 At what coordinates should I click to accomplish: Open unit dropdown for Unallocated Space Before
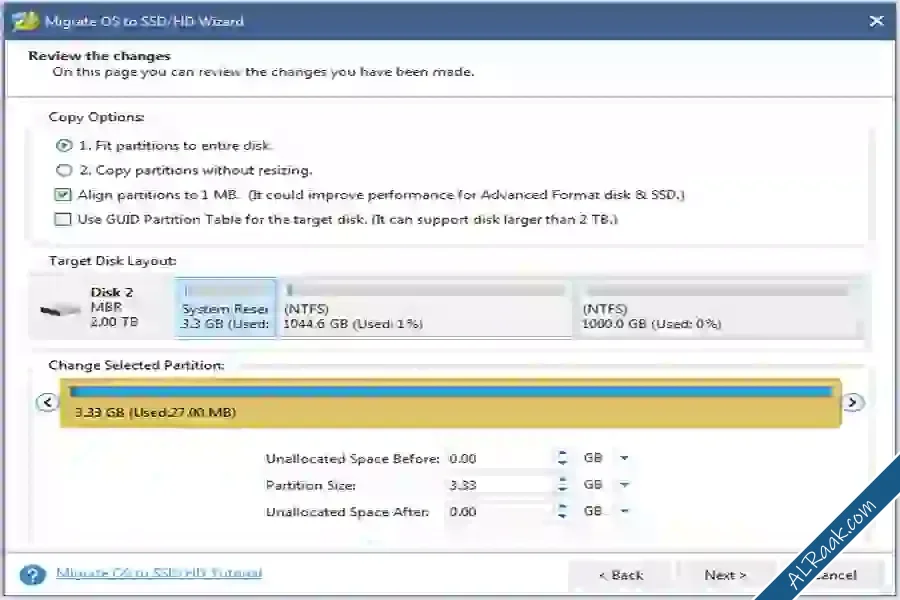tap(624, 458)
